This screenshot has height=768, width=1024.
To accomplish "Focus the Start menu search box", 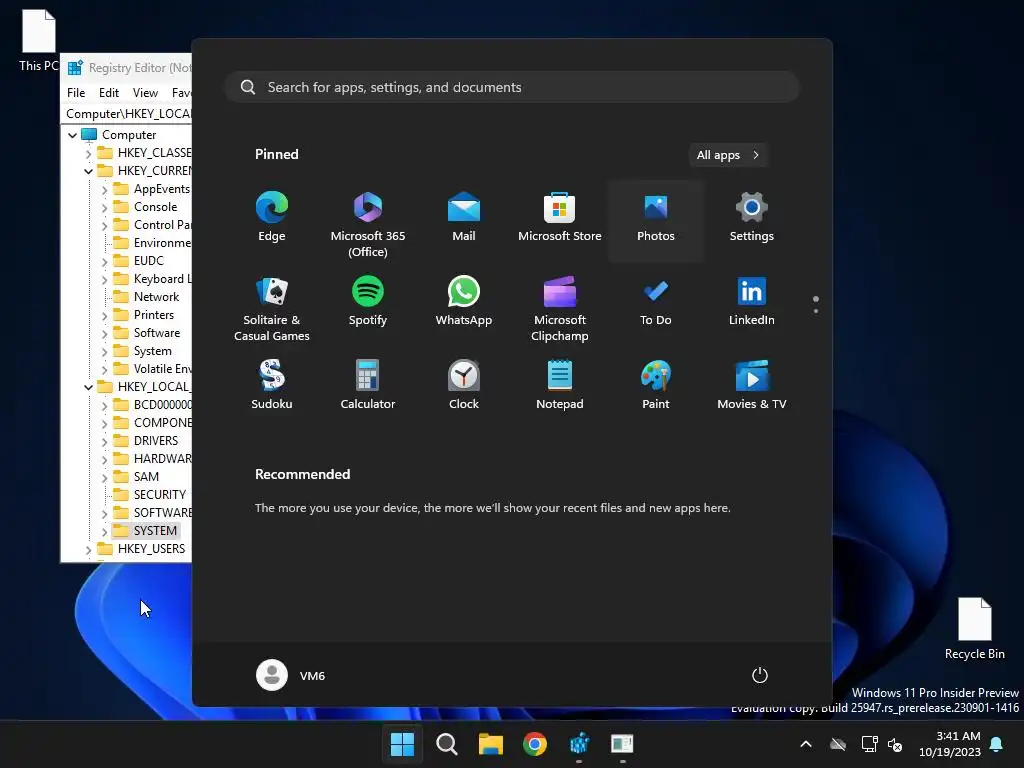I will [512, 87].
